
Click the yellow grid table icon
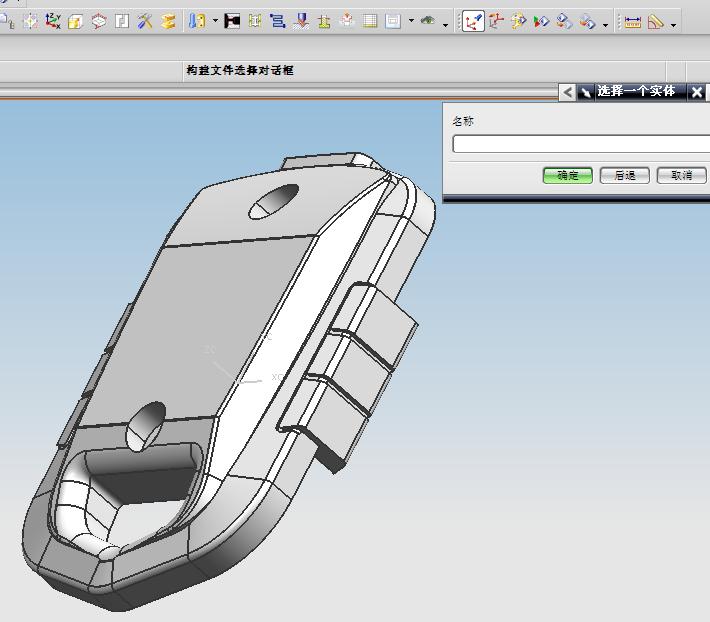(370, 21)
